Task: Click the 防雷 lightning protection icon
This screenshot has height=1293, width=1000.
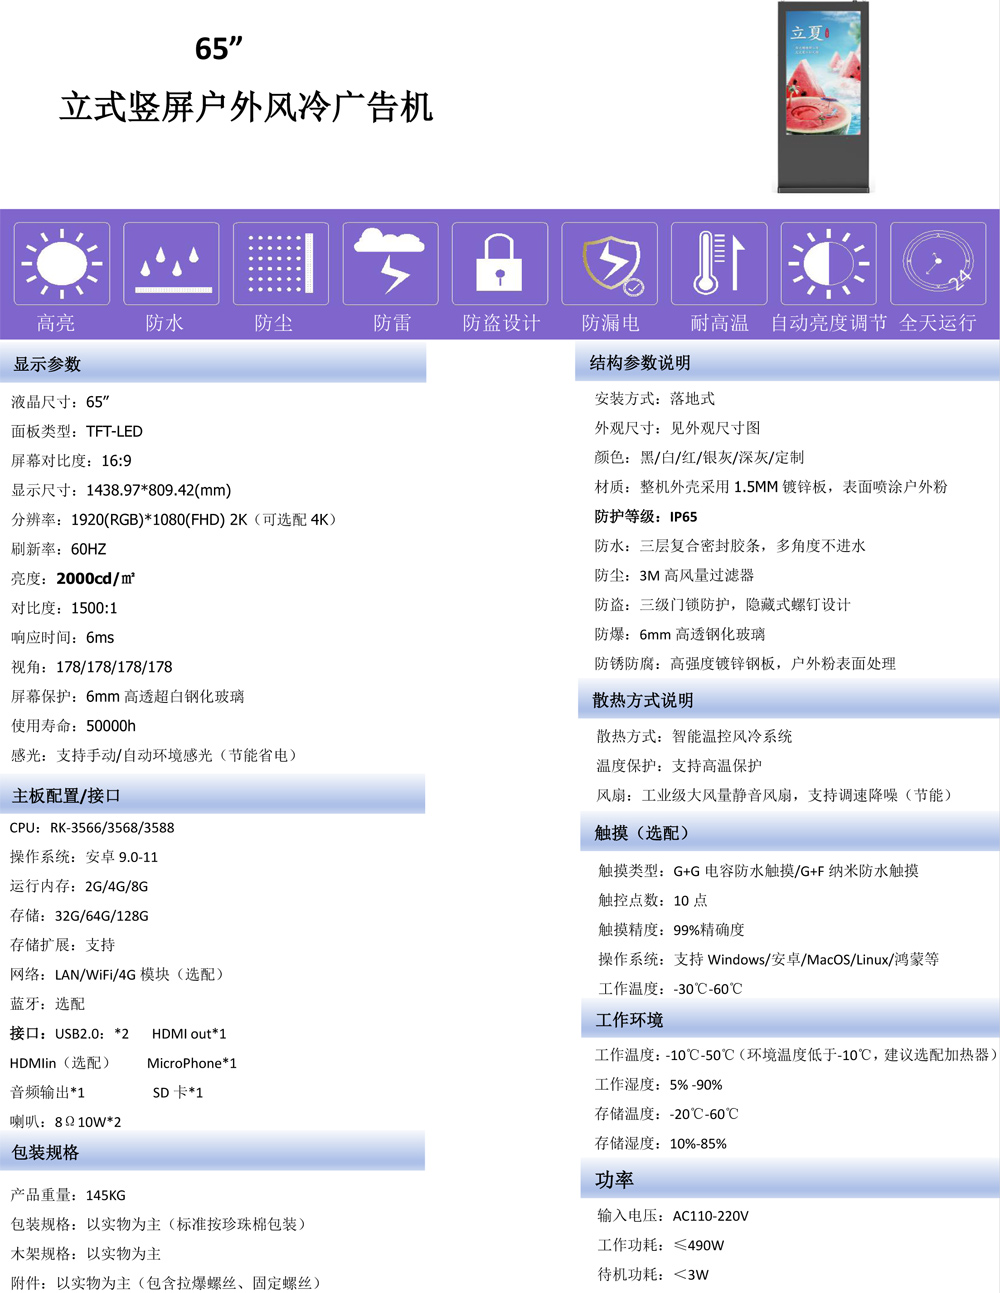Action: [389, 262]
